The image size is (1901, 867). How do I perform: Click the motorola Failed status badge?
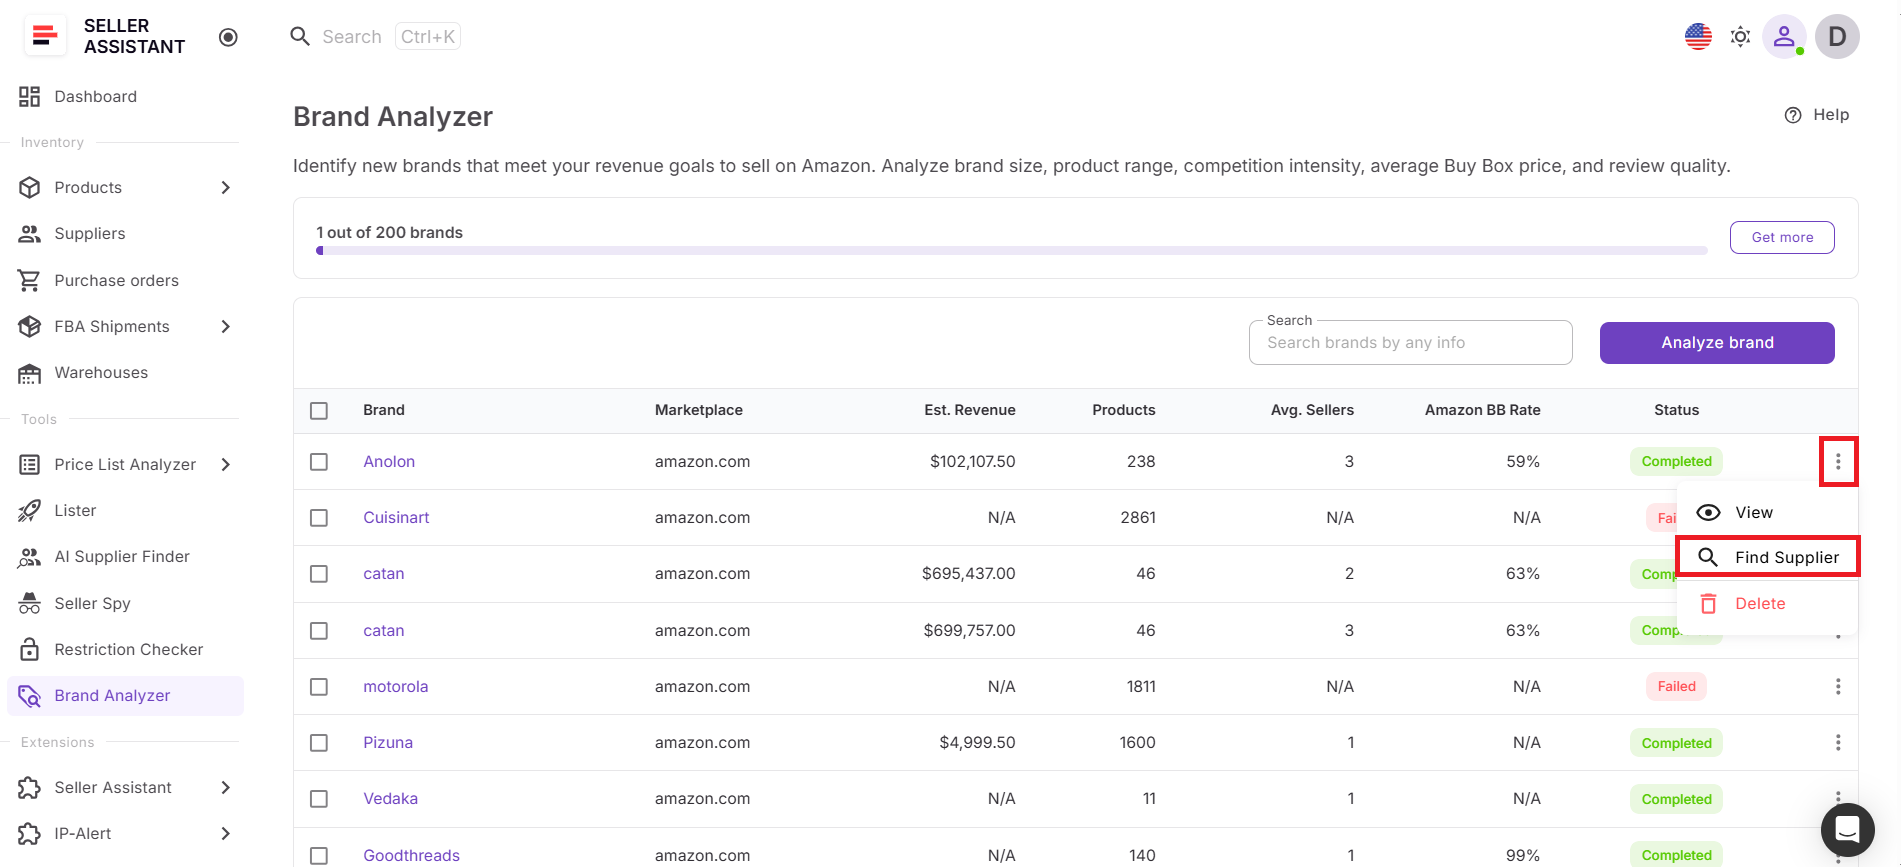click(1677, 687)
